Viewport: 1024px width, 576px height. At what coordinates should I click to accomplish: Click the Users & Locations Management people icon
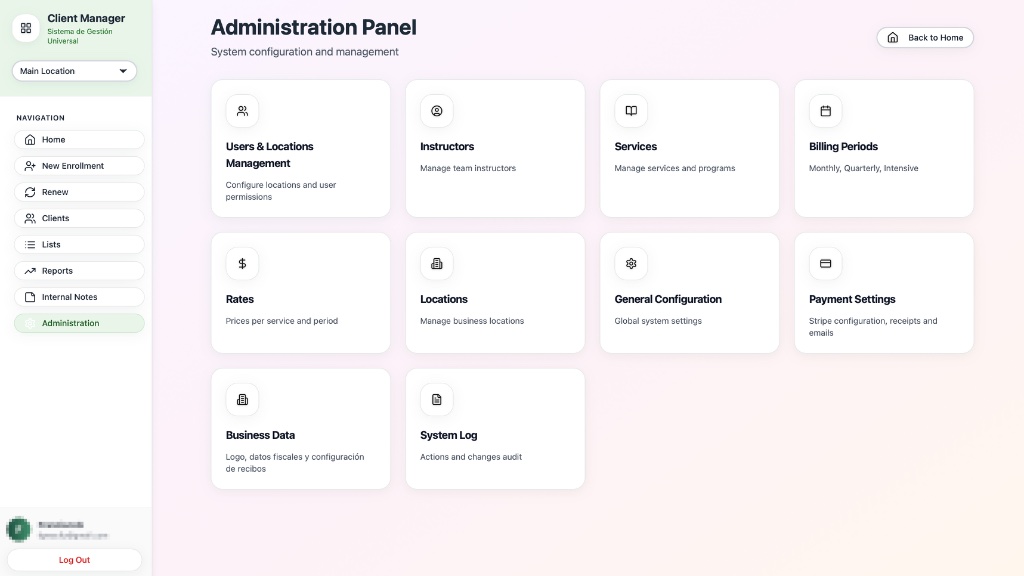tap(242, 111)
